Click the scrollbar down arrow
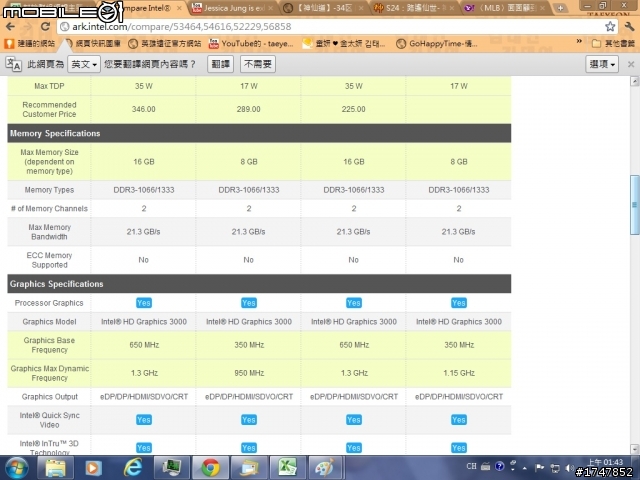The width and height of the screenshot is (640, 480). tap(634, 449)
